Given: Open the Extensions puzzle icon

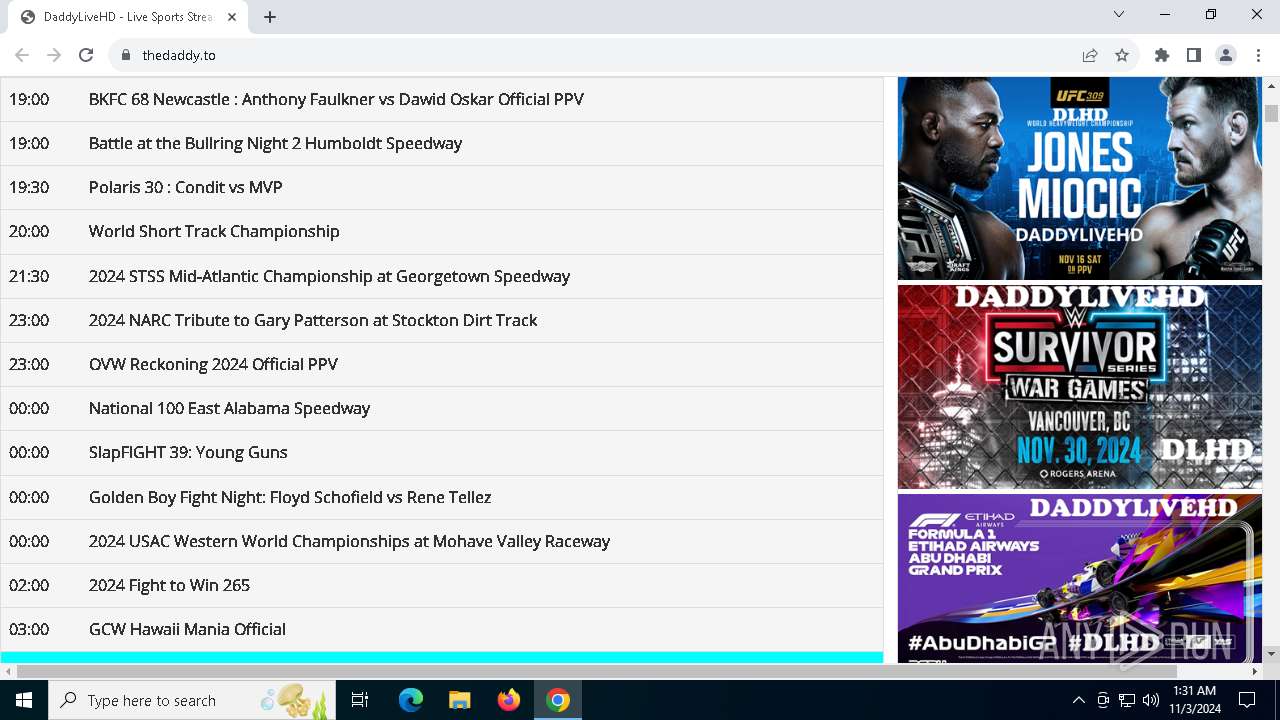Looking at the screenshot, I should tap(1162, 55).
